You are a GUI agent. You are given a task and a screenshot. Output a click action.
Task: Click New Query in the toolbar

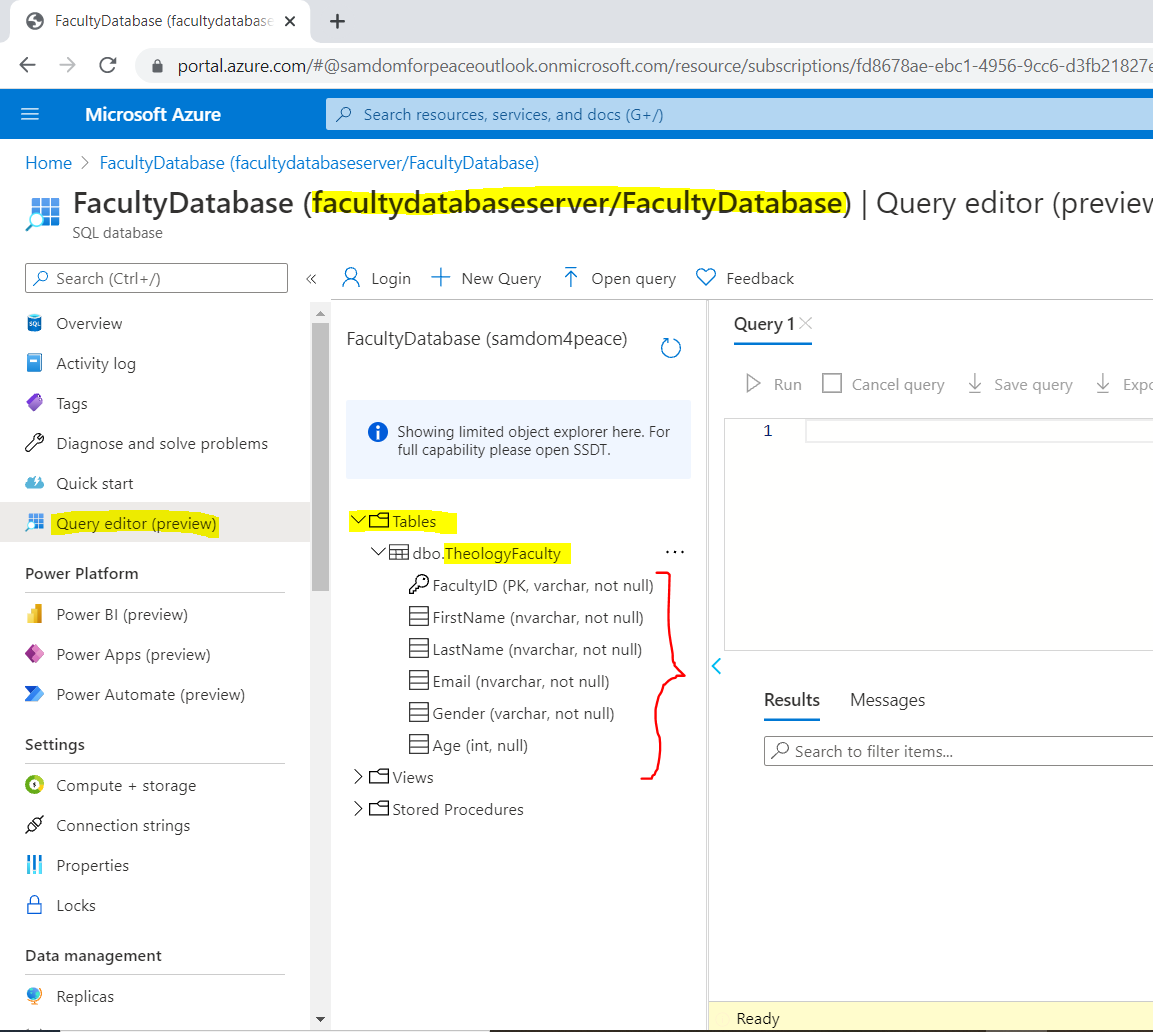[x=486, y=278]
